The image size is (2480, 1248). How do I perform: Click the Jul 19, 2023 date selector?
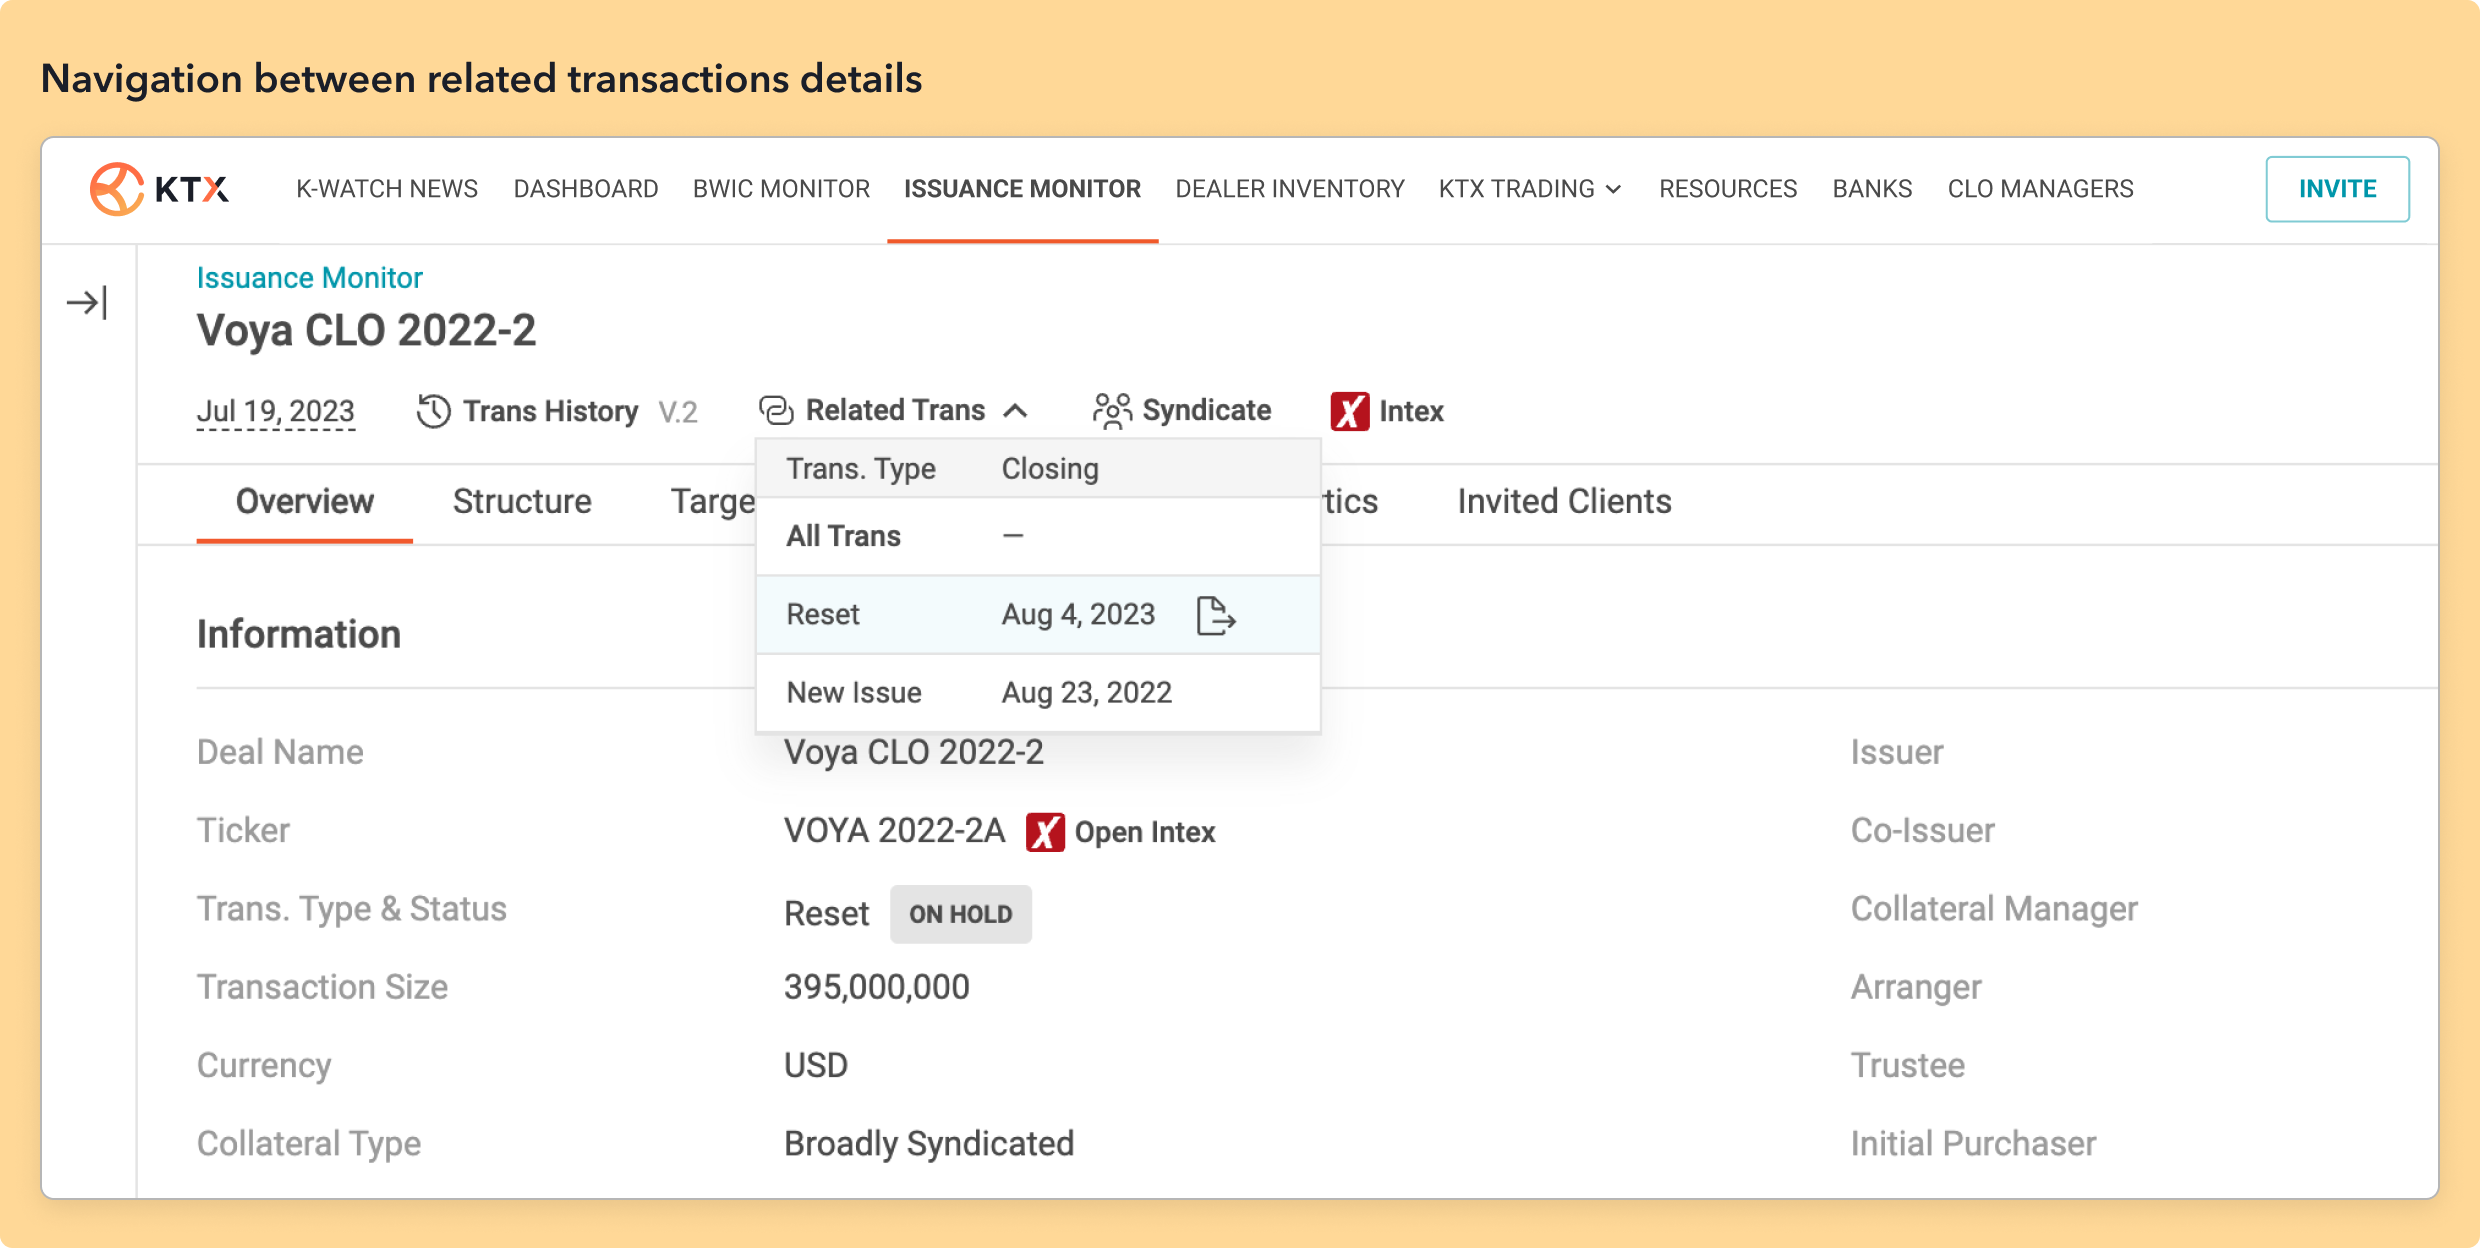pyautogui.click(x=276, y=411)
